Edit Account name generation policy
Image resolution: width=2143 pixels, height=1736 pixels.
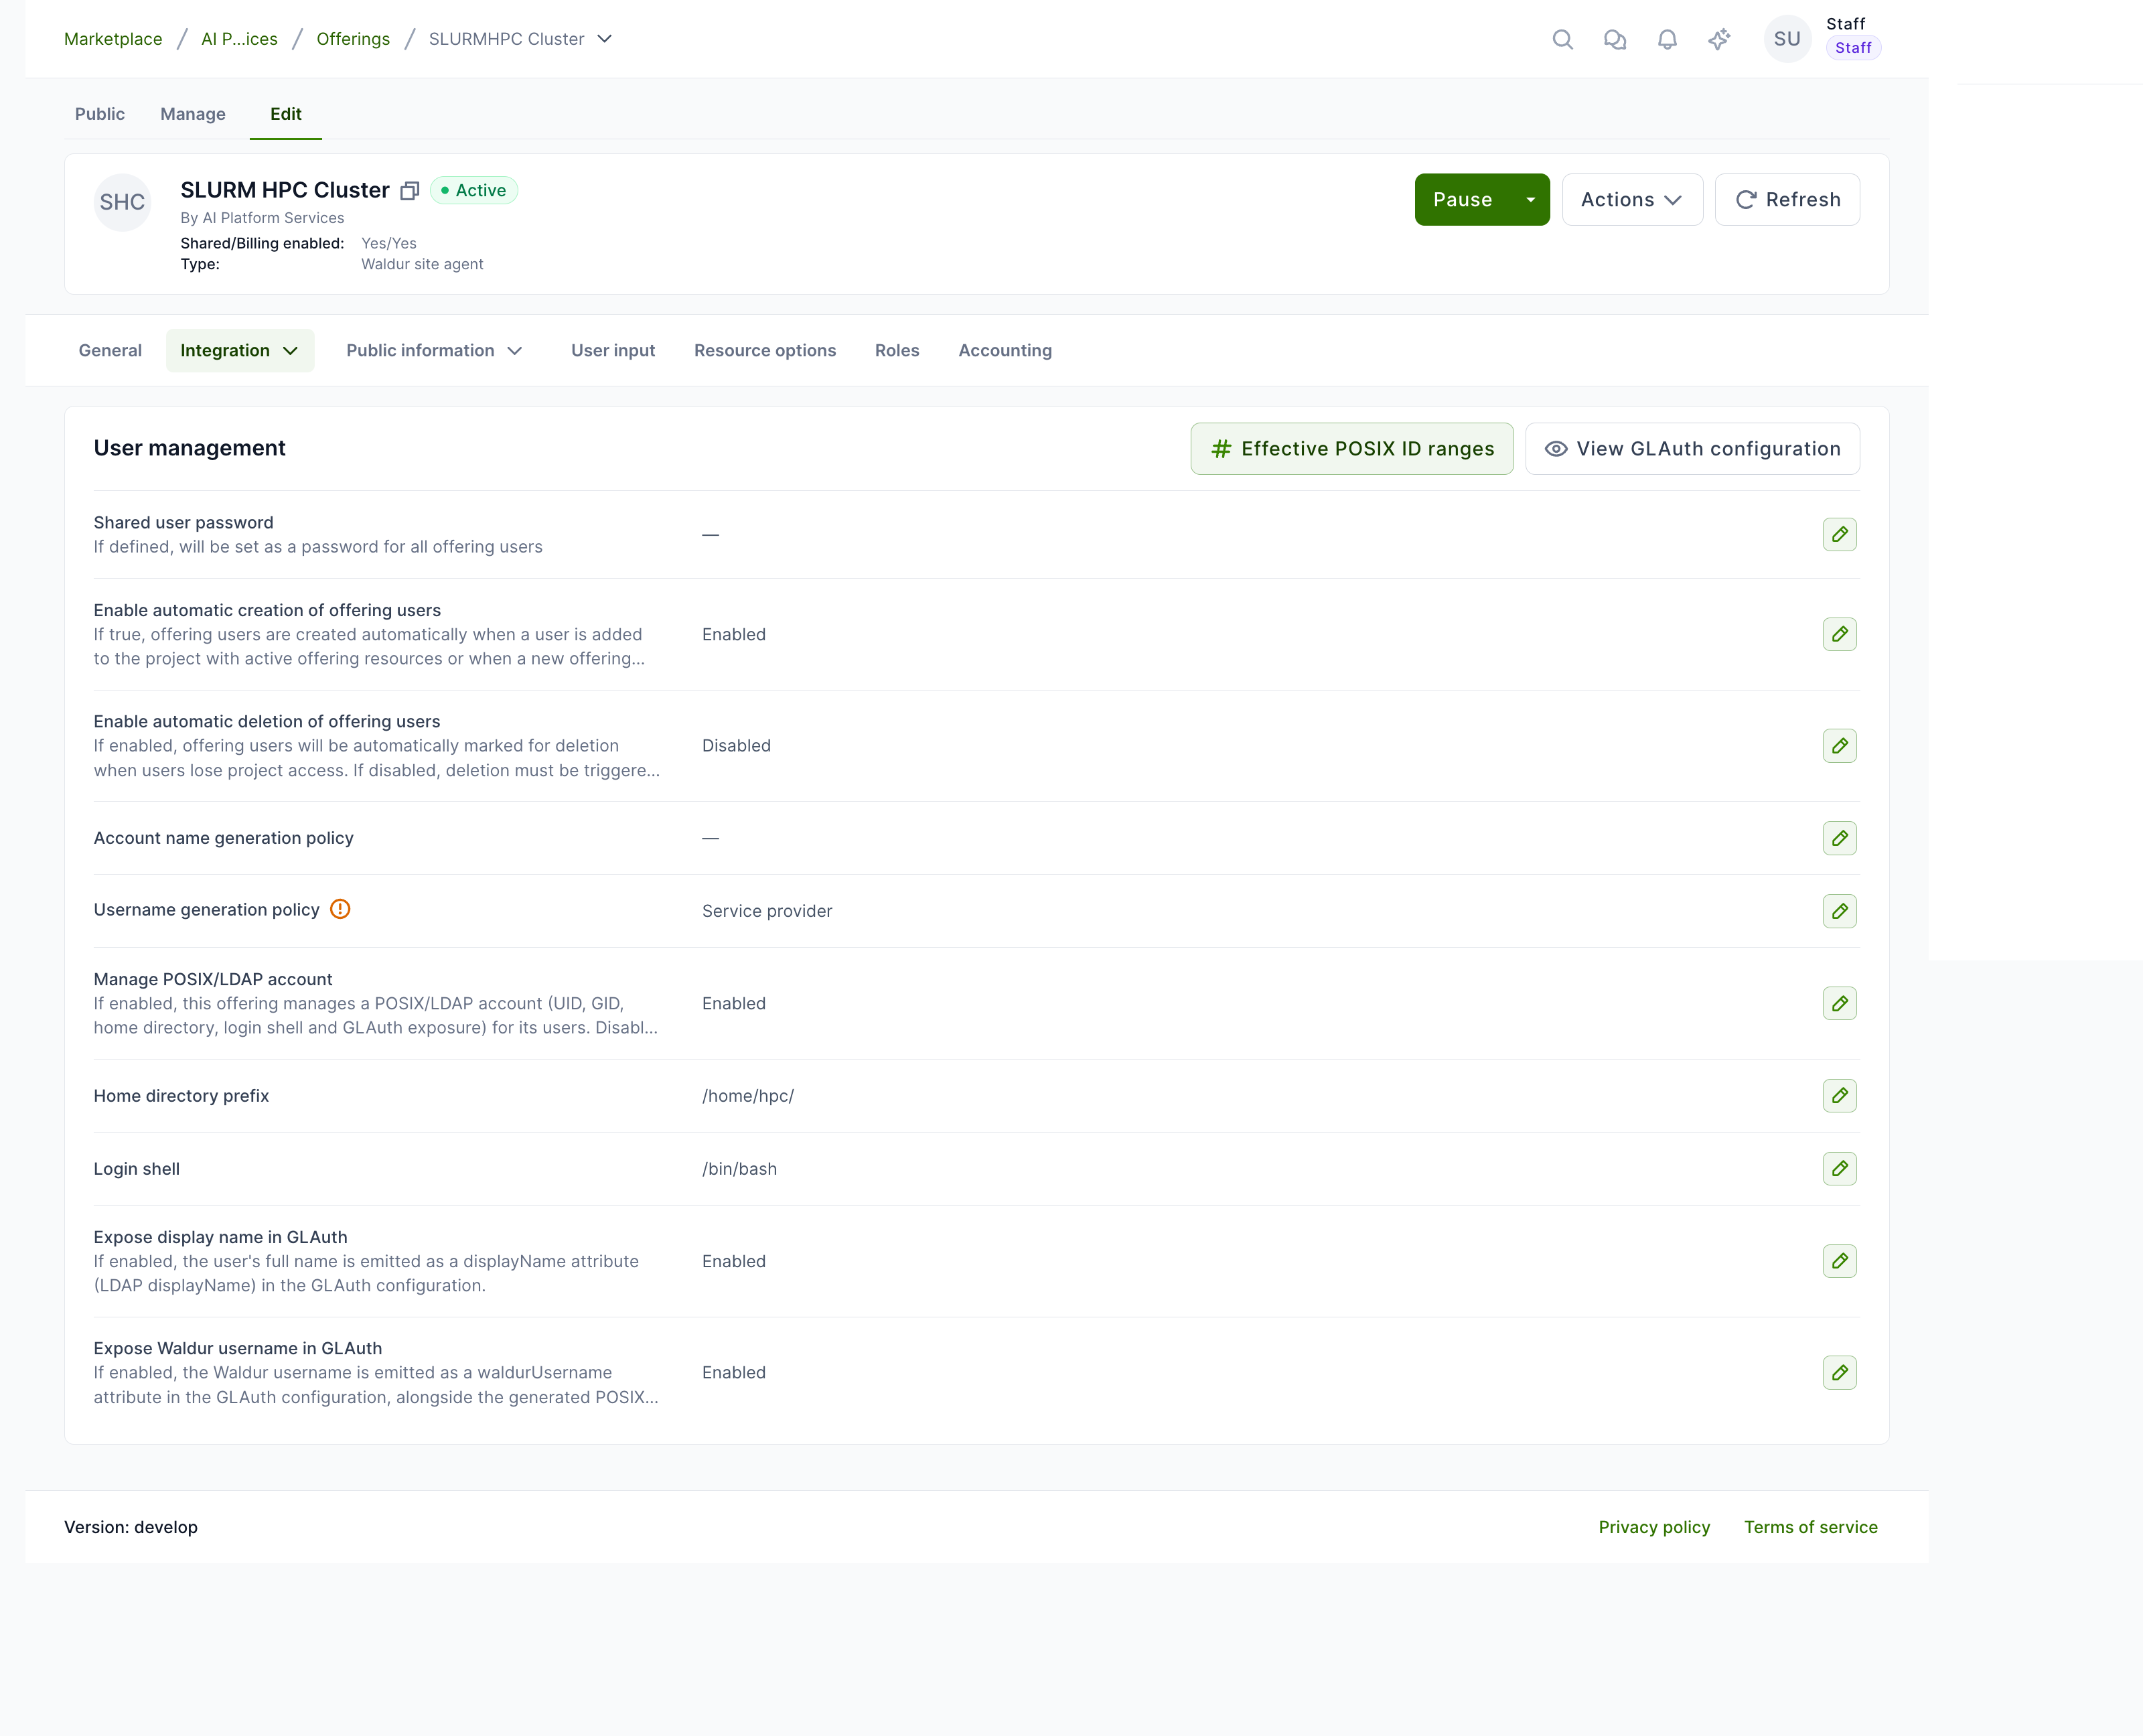coord(1839,838)
